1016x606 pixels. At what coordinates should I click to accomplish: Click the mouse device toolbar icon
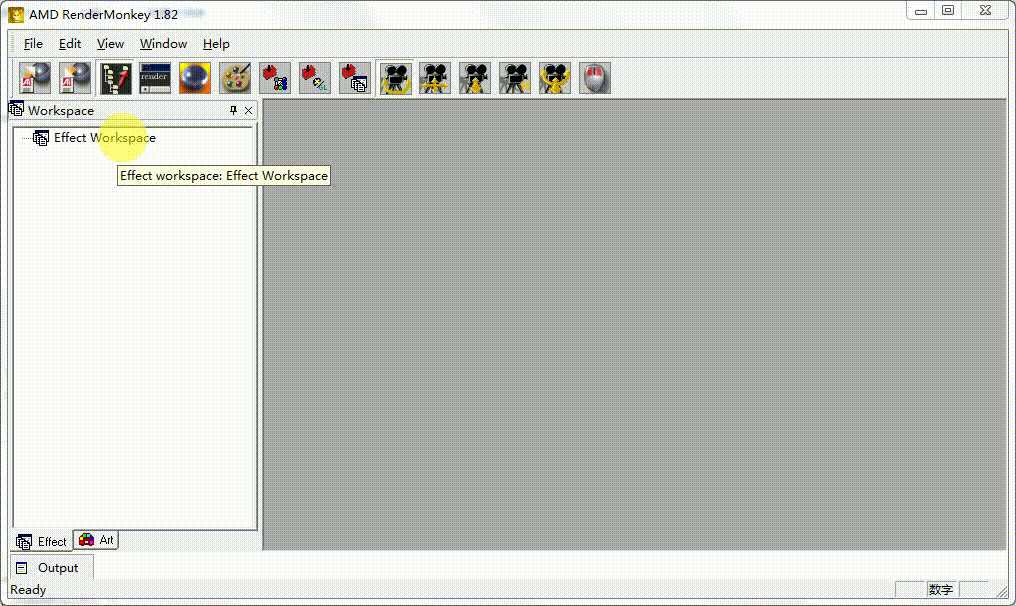[595, 78]
